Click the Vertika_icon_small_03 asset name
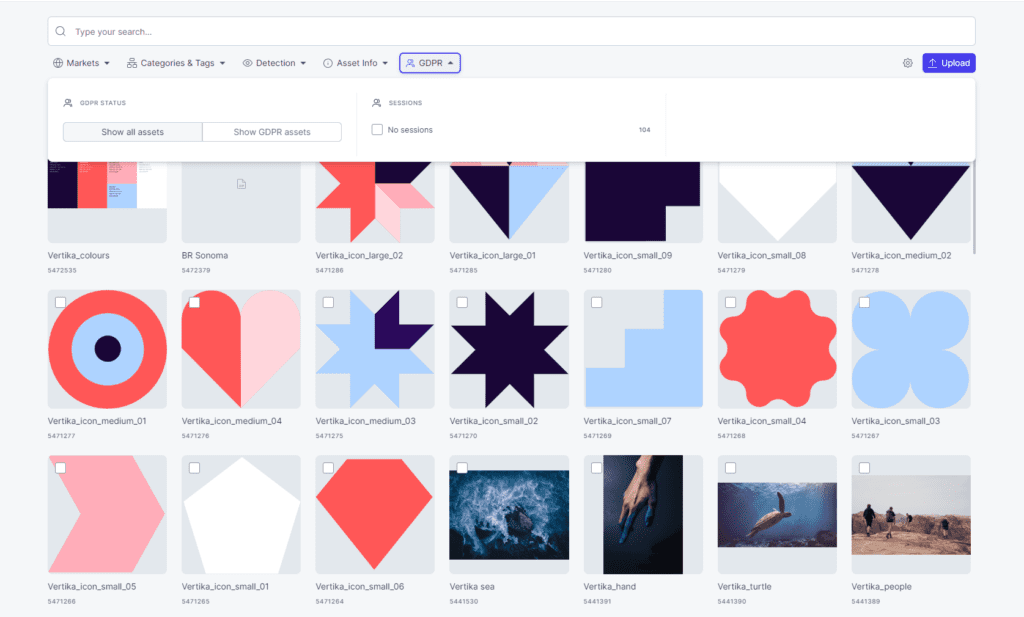Viewport: 1024px width, 617px height. click(x=895, y=421)
